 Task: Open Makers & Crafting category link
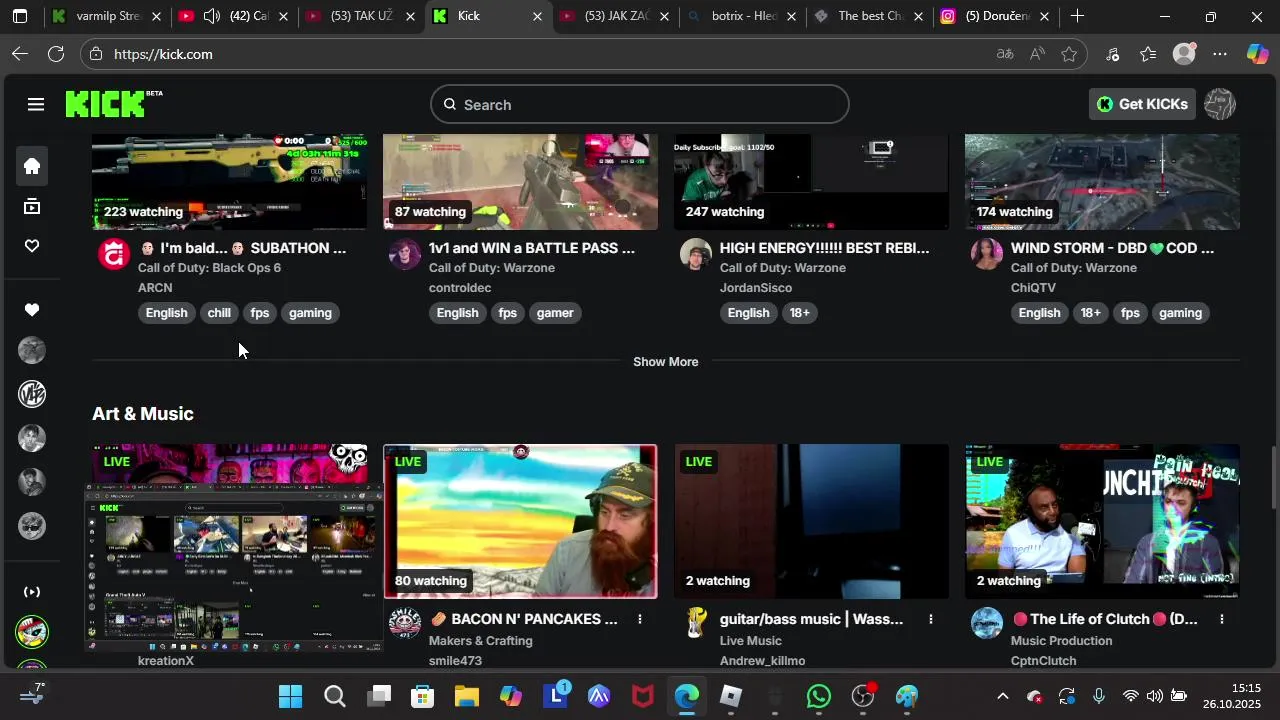pyautogui.click(x=481, y=641)
